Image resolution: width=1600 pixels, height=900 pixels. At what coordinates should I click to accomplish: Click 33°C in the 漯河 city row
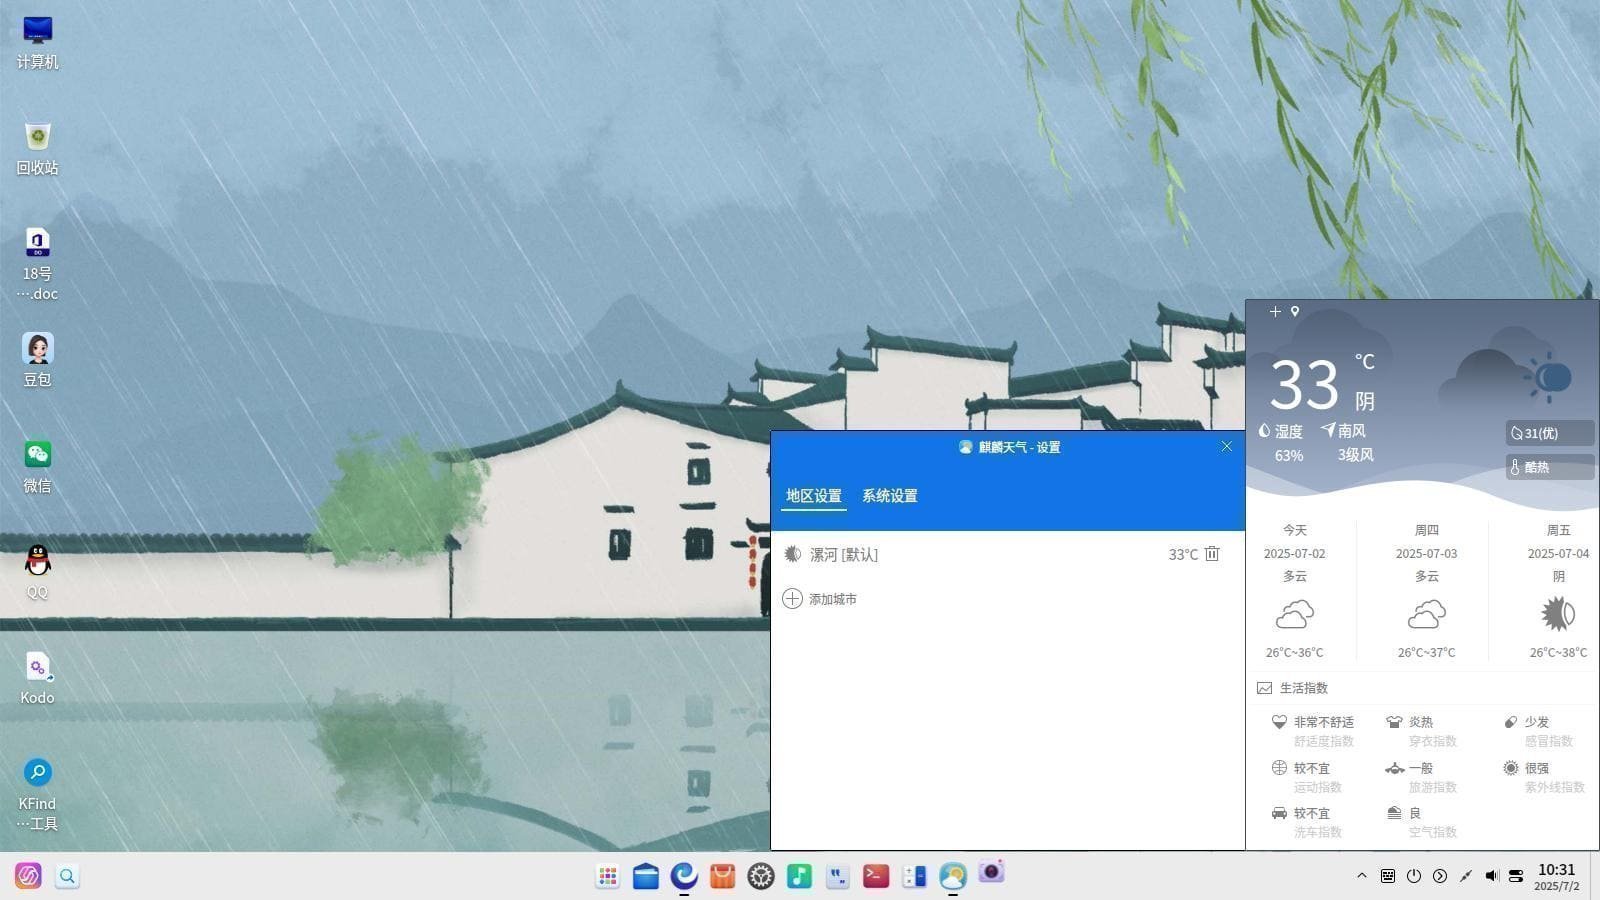pyautogui.click(x=1183, y=554)
